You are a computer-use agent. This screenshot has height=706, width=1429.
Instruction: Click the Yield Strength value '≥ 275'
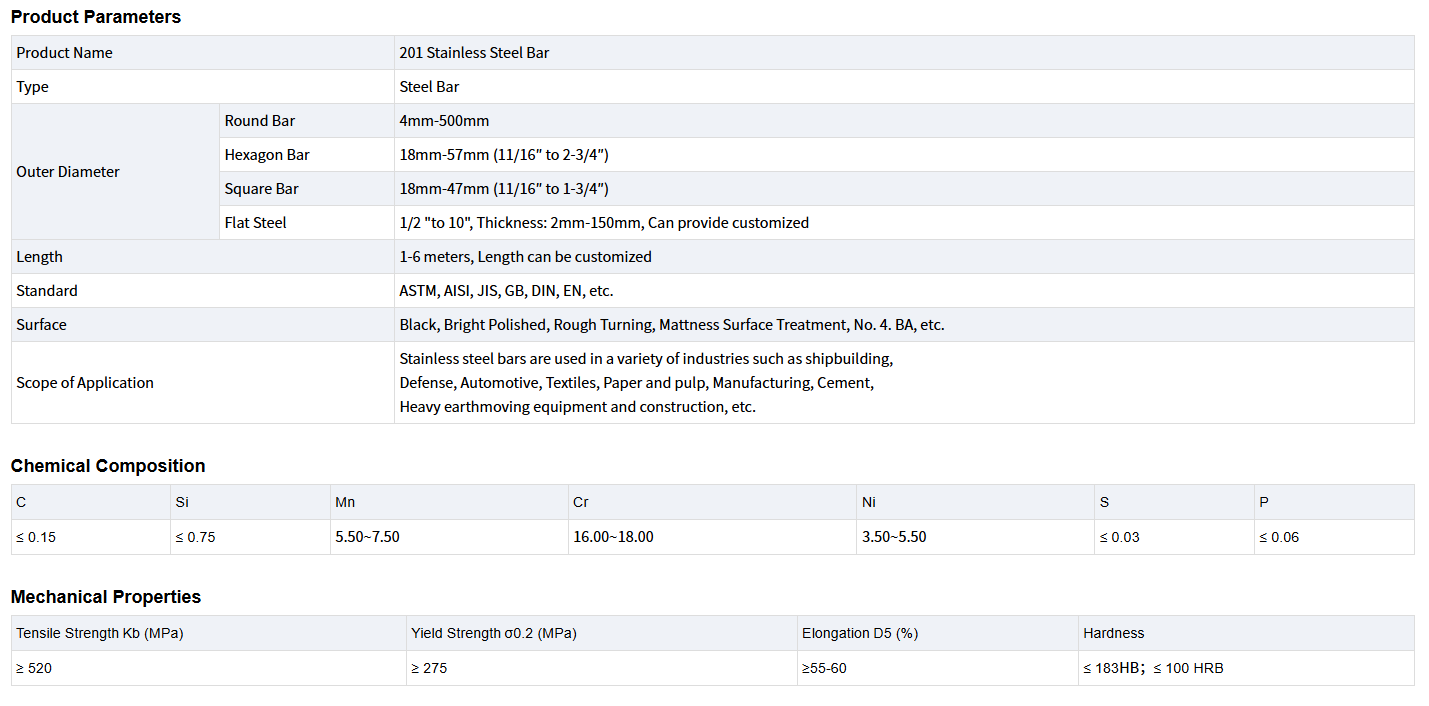click(x=429, y=668)
